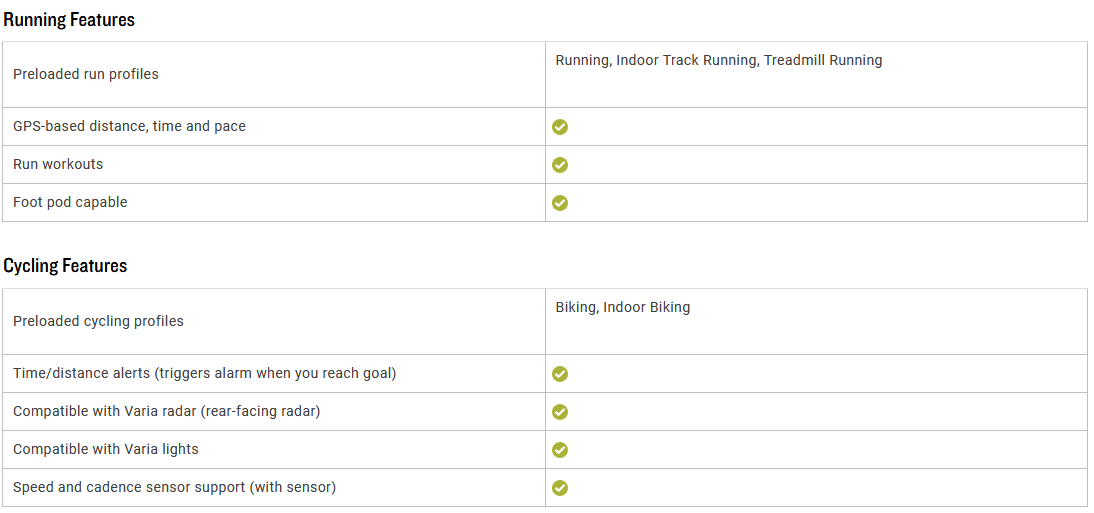The width and height of the screenshot is (1094, 513).
Task: Click the Biking, Indoor Biking text
Action: point(623,307)
